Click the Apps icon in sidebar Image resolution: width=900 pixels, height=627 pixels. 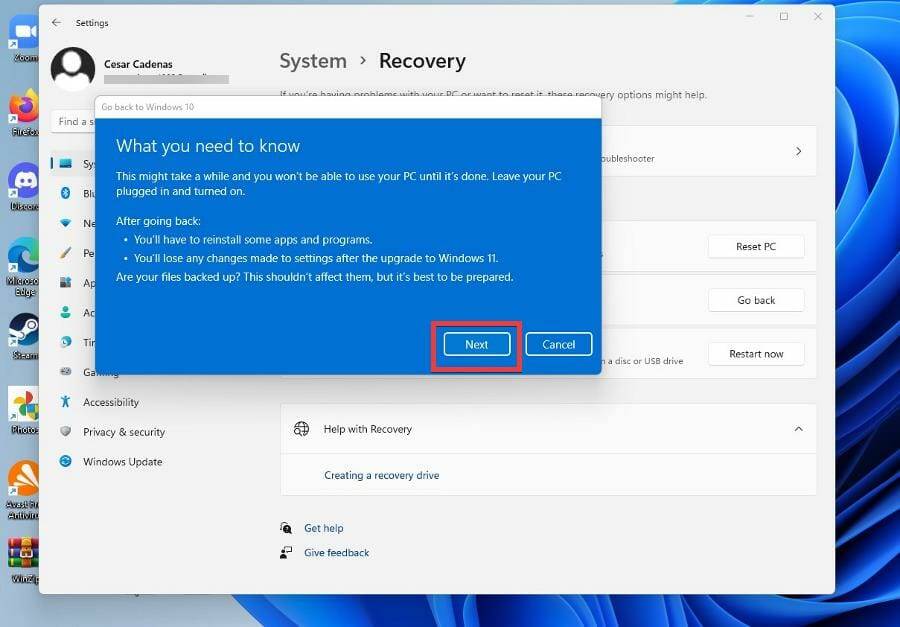click(65, 282)
